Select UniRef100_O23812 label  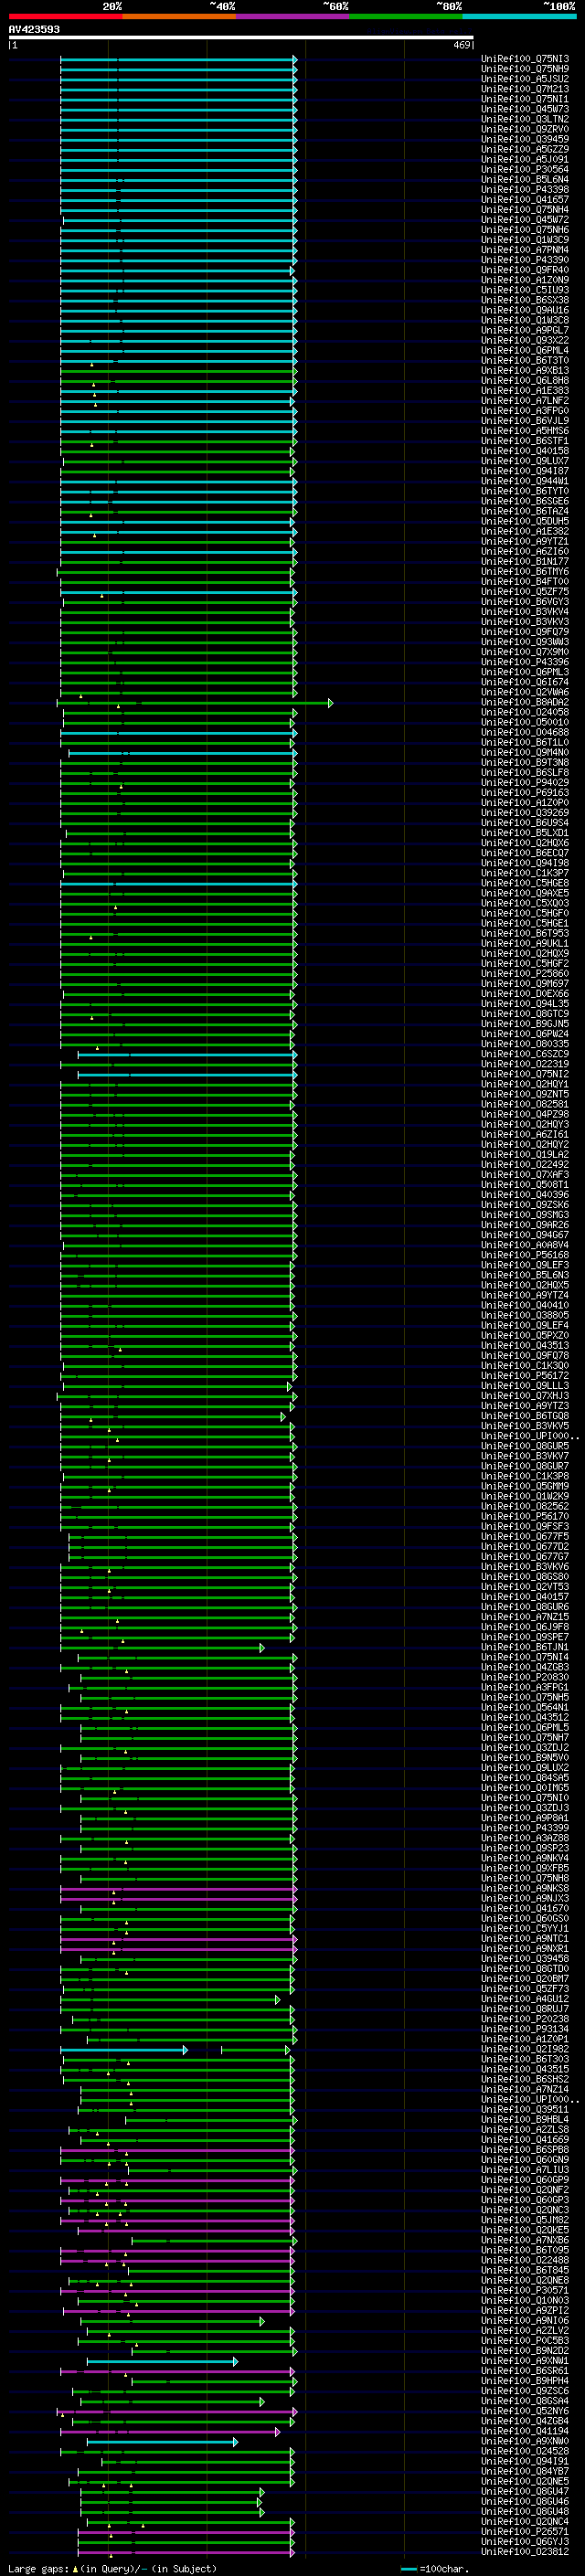tap(525, 2551)
